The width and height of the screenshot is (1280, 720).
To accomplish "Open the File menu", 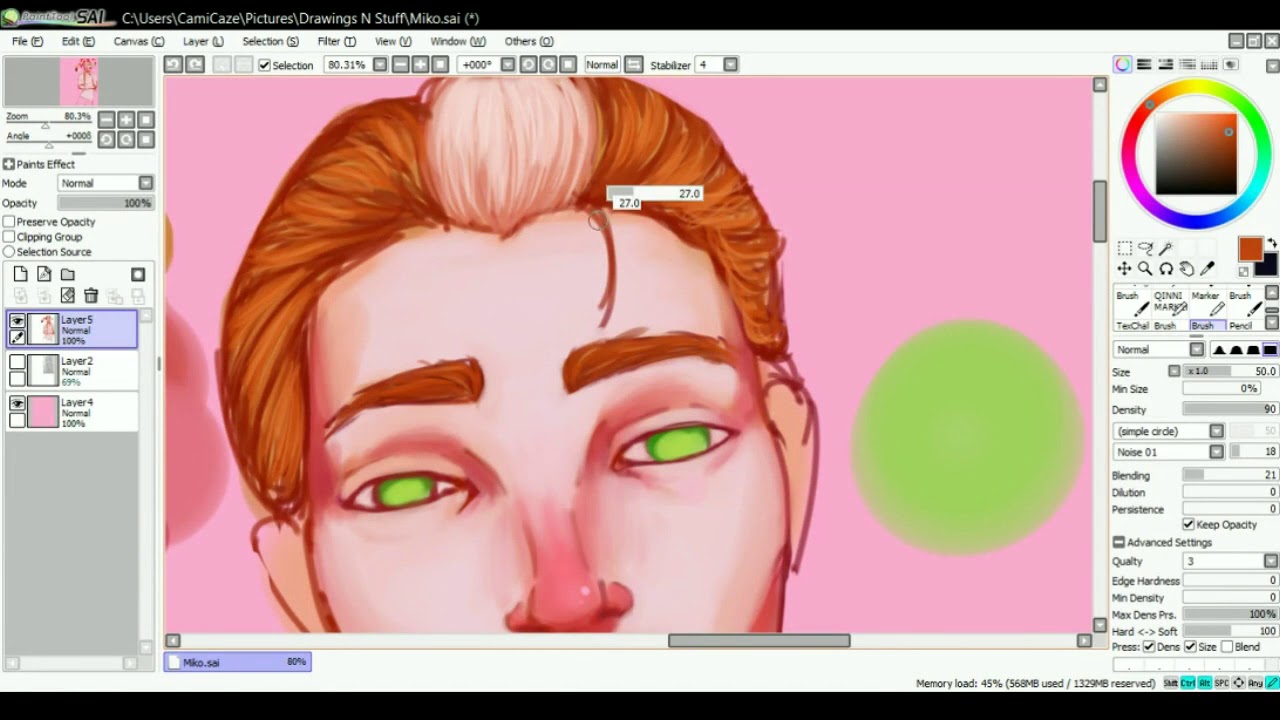I will point(27,41).
